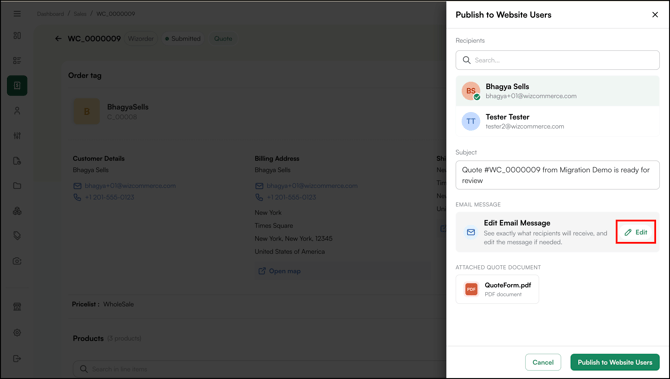Open the QuoteForm.pdf attachment
The image size is (670, 379).
click(x=497, y=289)
